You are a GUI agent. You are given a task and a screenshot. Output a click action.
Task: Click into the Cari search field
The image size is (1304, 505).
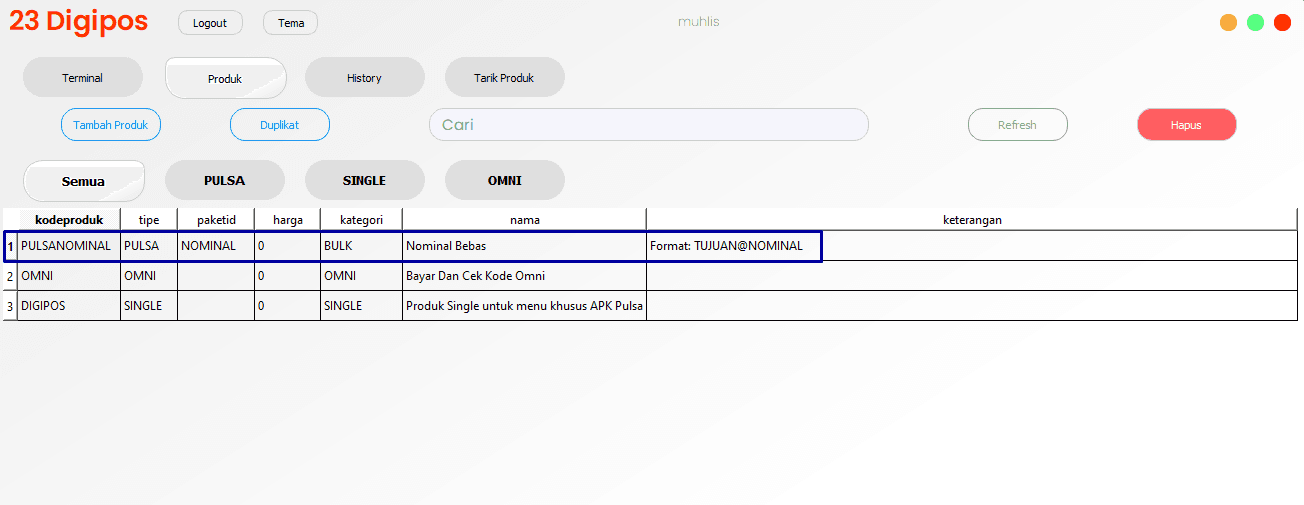point(648,125)
